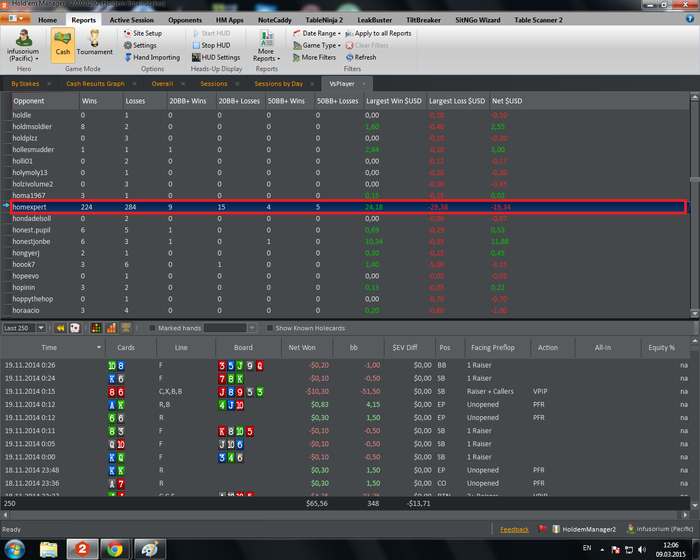Open the LeakBuster tab

375,20
